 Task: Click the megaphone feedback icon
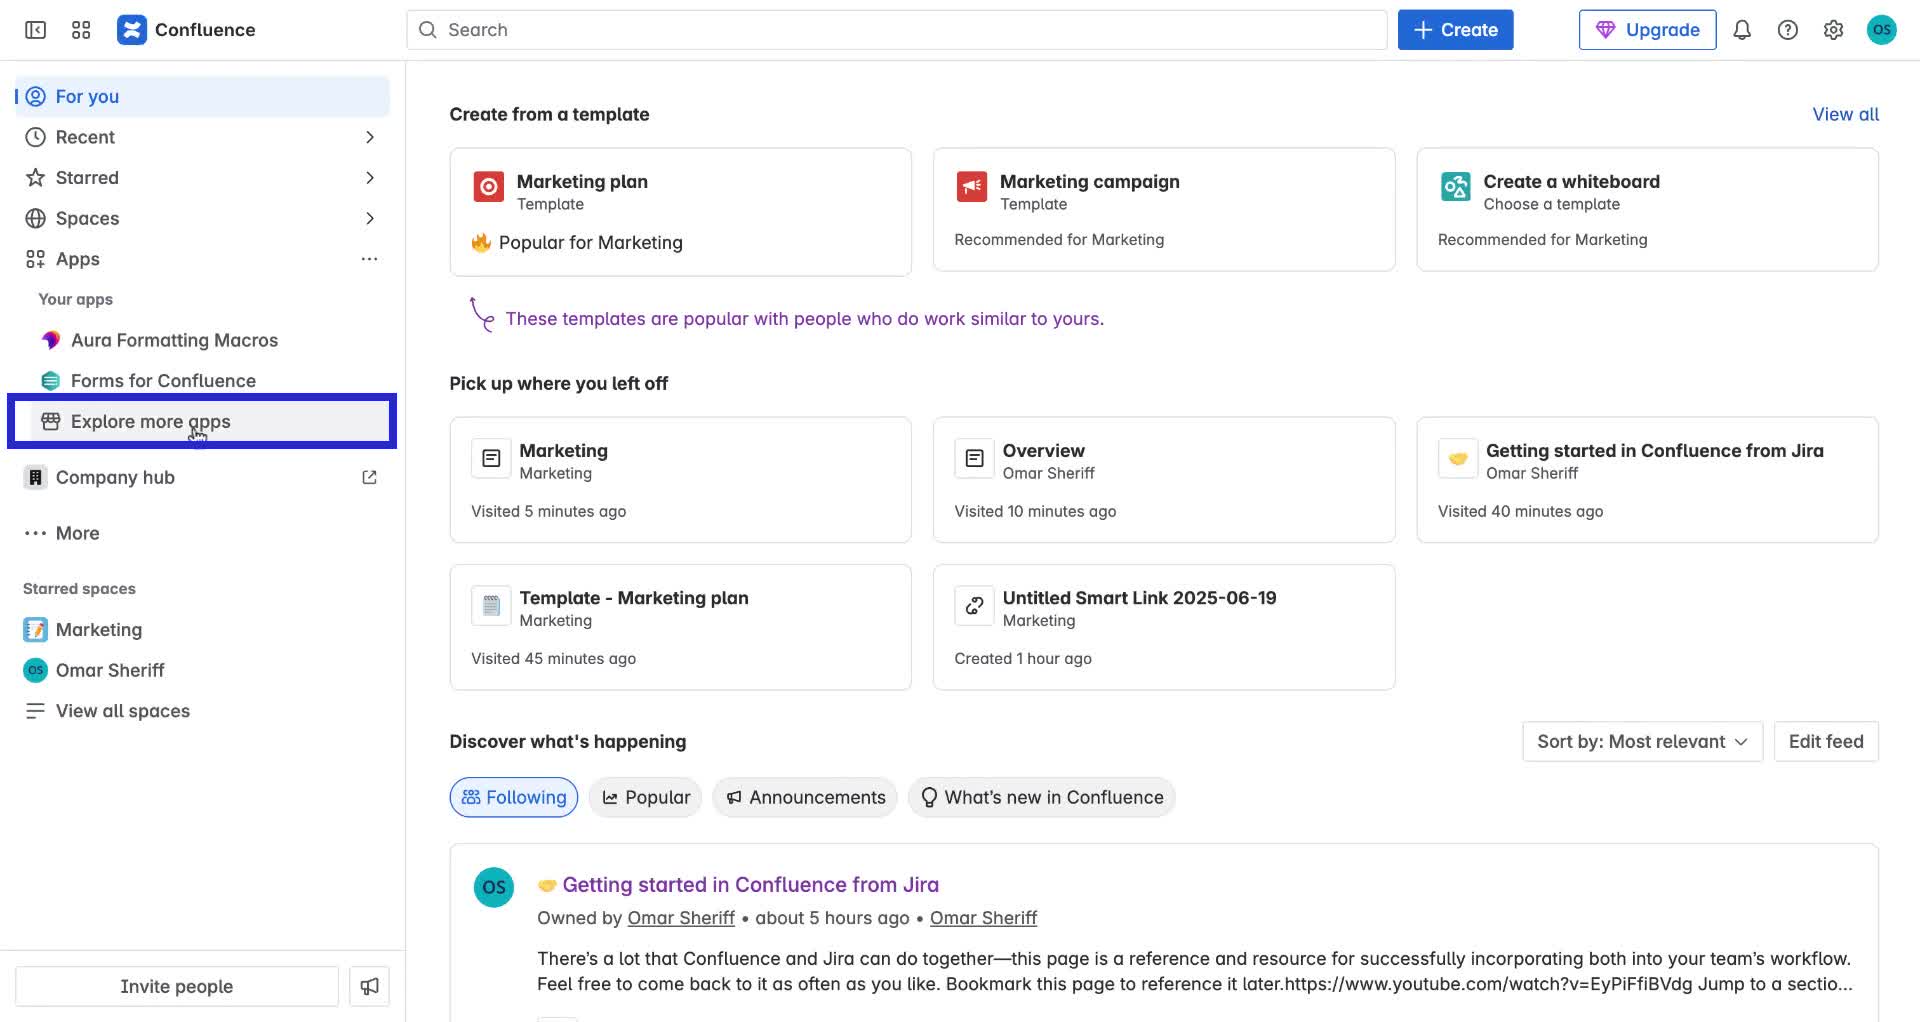coord(369,985)
